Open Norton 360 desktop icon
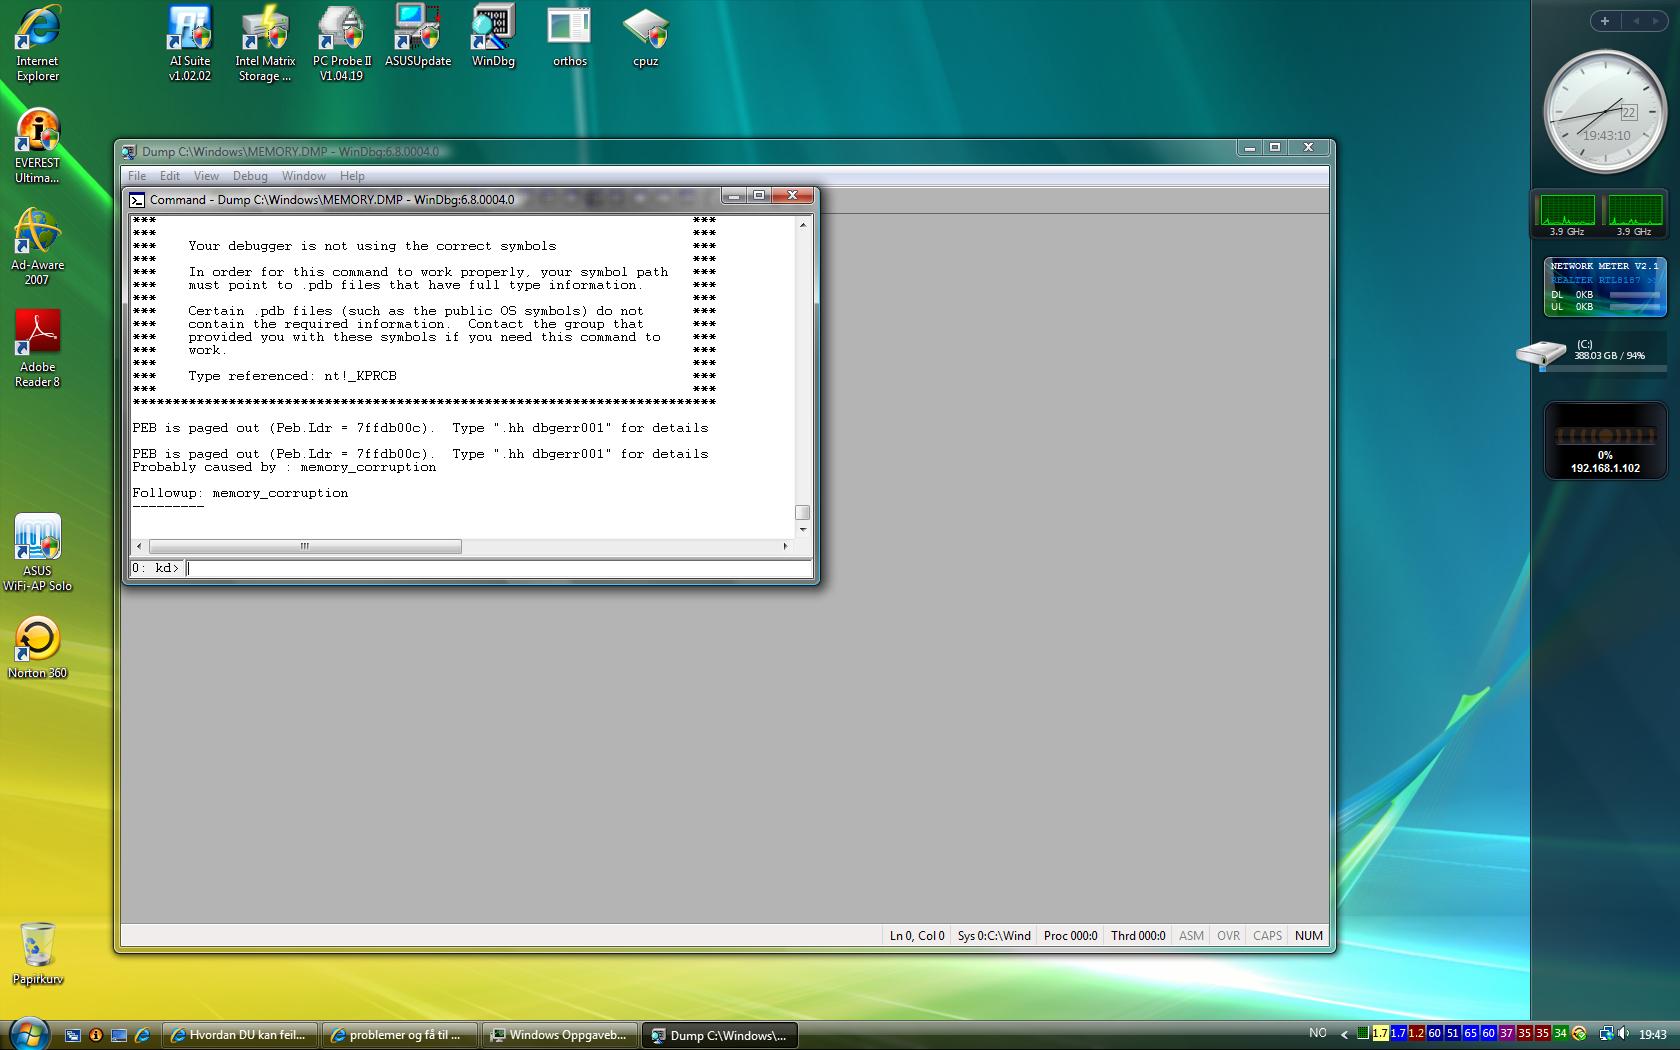 [37, 642]
